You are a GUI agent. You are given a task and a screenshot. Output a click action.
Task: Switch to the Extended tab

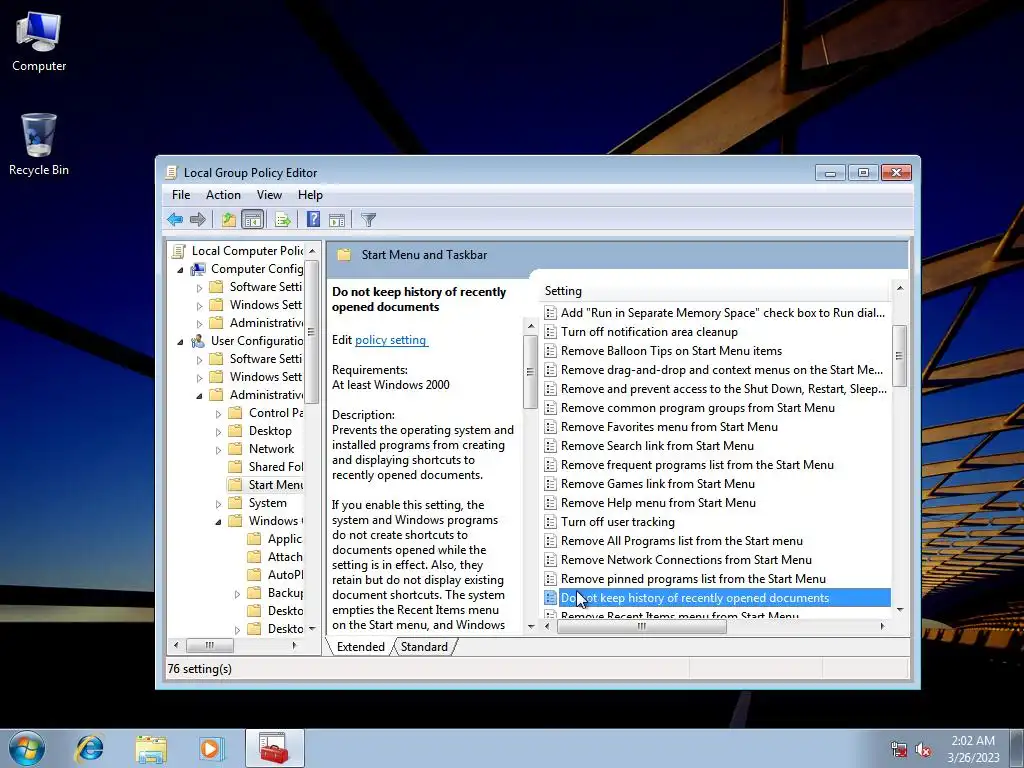(x=360, y=647)
